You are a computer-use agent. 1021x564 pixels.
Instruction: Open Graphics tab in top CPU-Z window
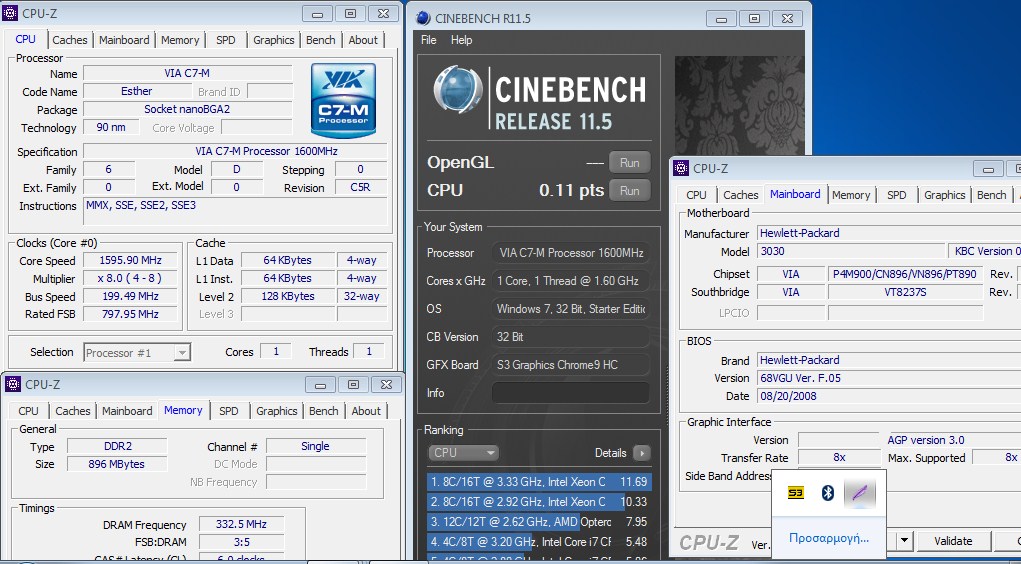pyautogui.click(x=273, y=40)
